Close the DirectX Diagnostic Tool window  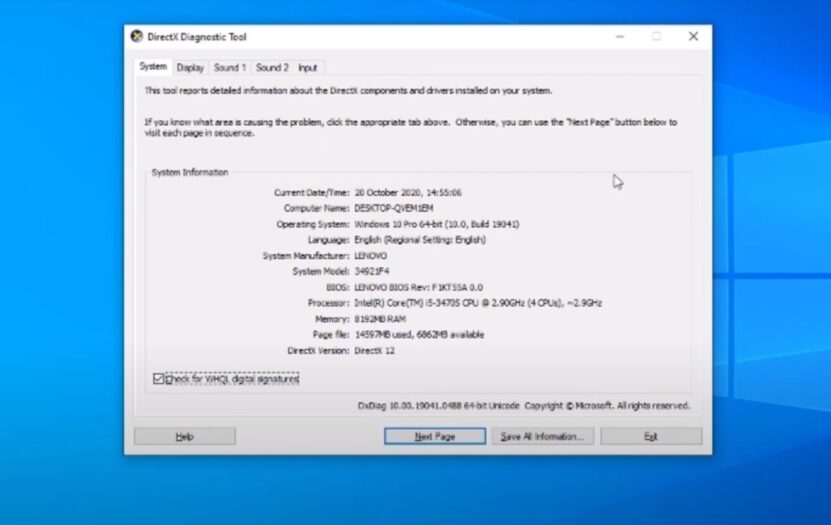point(693,37)
